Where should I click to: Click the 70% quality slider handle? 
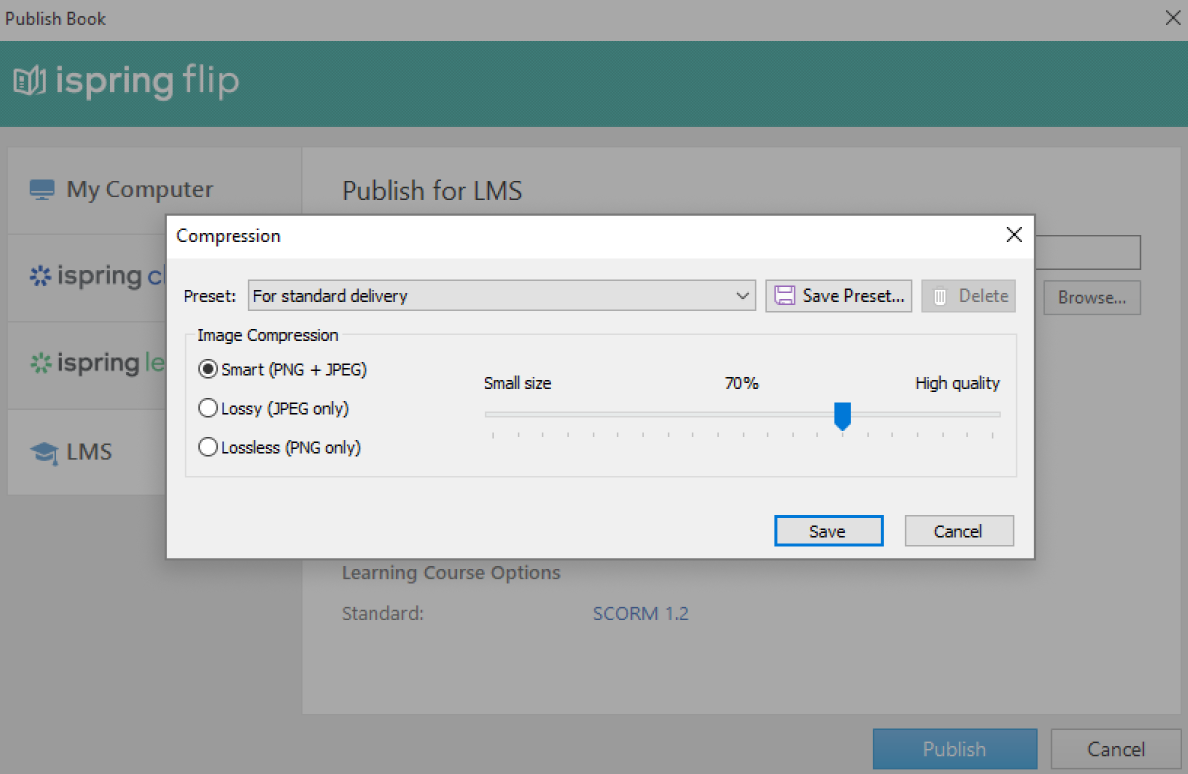[x=842, y=413]
